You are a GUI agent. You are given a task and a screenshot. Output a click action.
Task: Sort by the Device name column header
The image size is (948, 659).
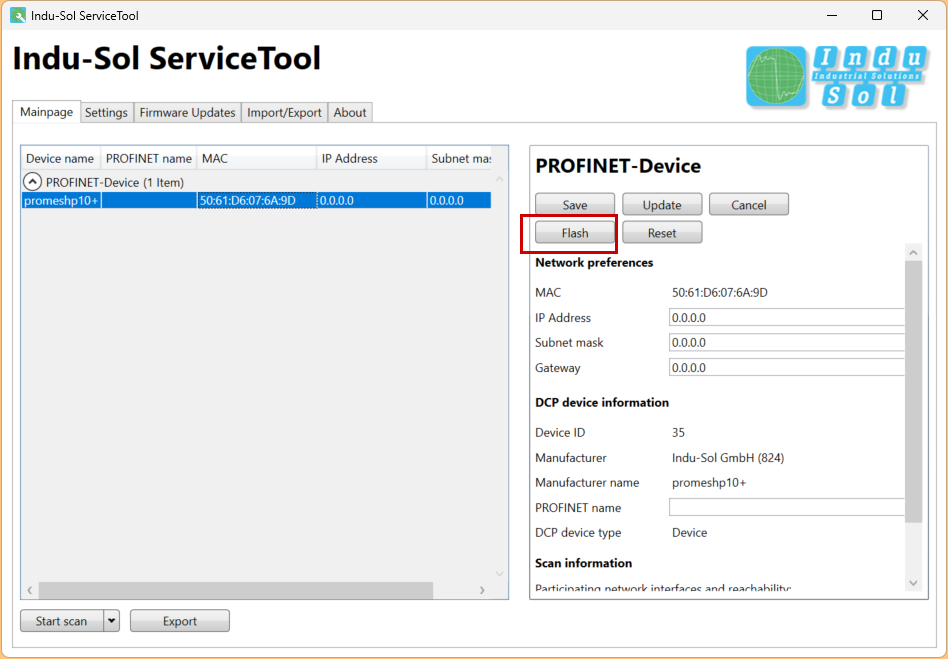60,158
